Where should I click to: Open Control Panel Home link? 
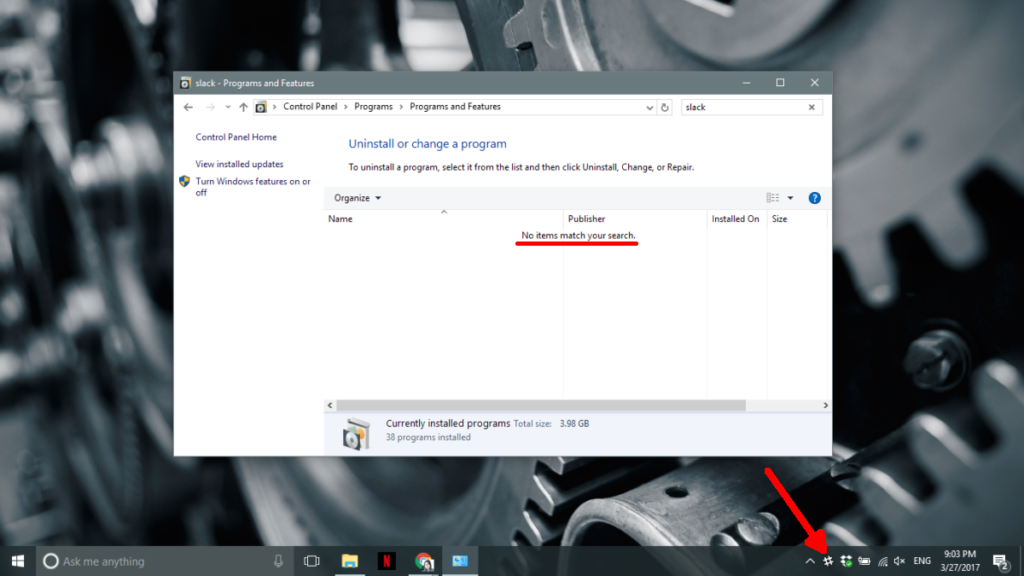pos(236,137)
